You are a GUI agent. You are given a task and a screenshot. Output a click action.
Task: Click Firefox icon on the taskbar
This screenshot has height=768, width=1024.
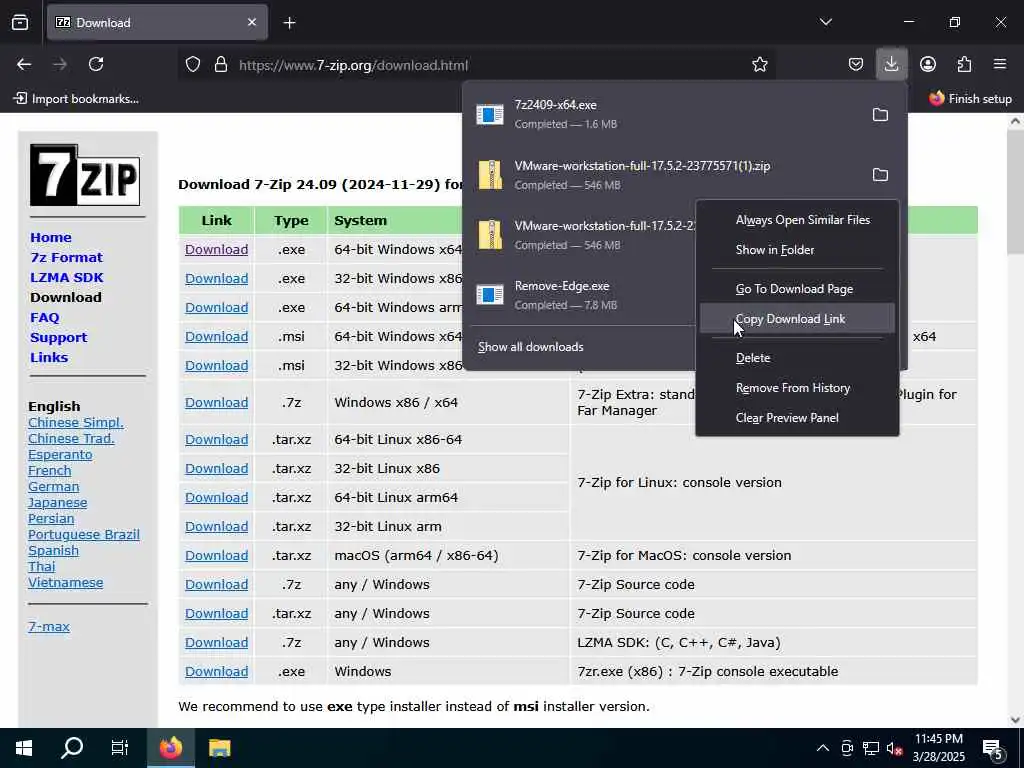click(x=170, y=748)
